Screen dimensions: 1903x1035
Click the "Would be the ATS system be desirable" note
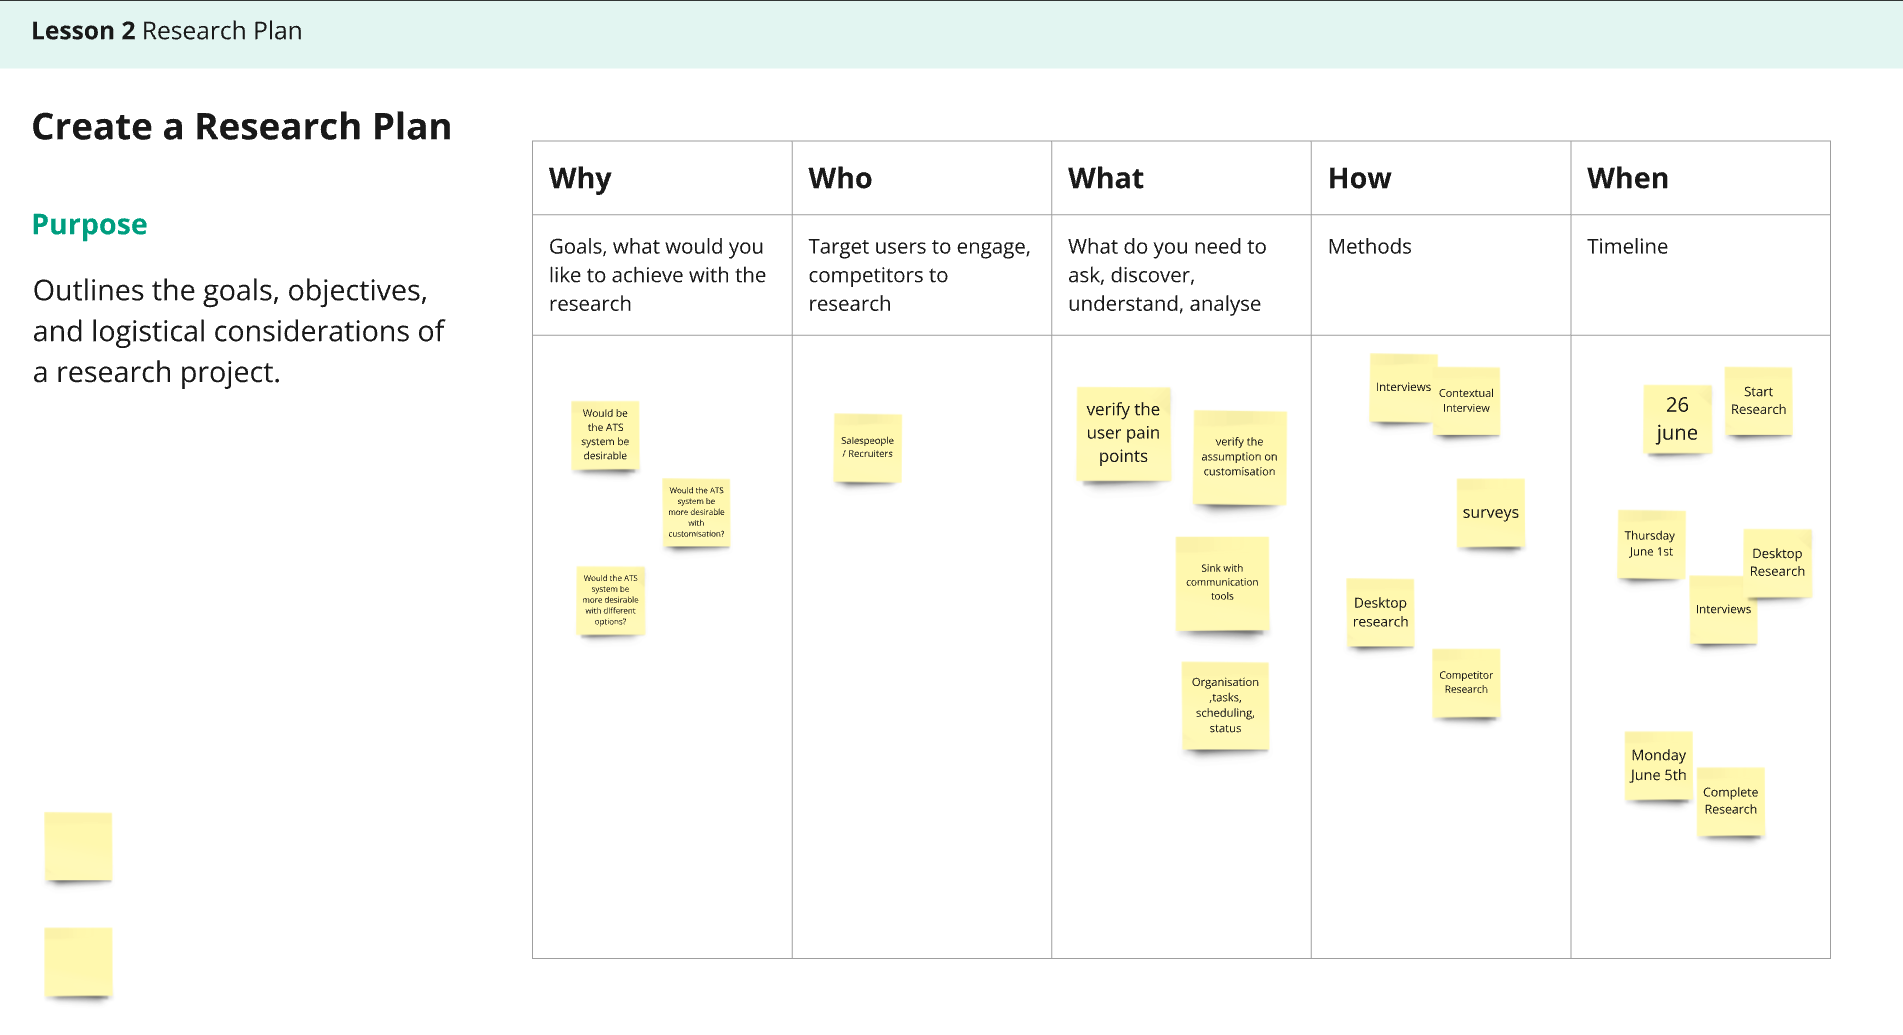coord(605,435)
